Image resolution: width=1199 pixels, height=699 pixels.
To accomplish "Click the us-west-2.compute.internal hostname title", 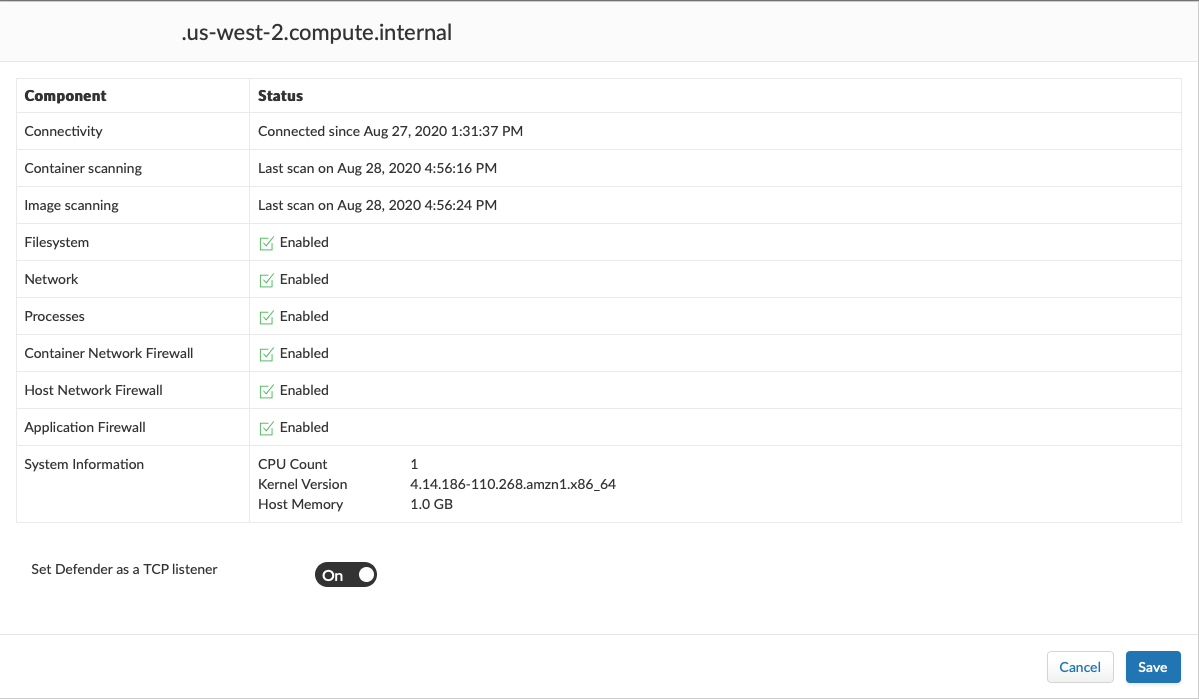I will click(x=316, y=33).
